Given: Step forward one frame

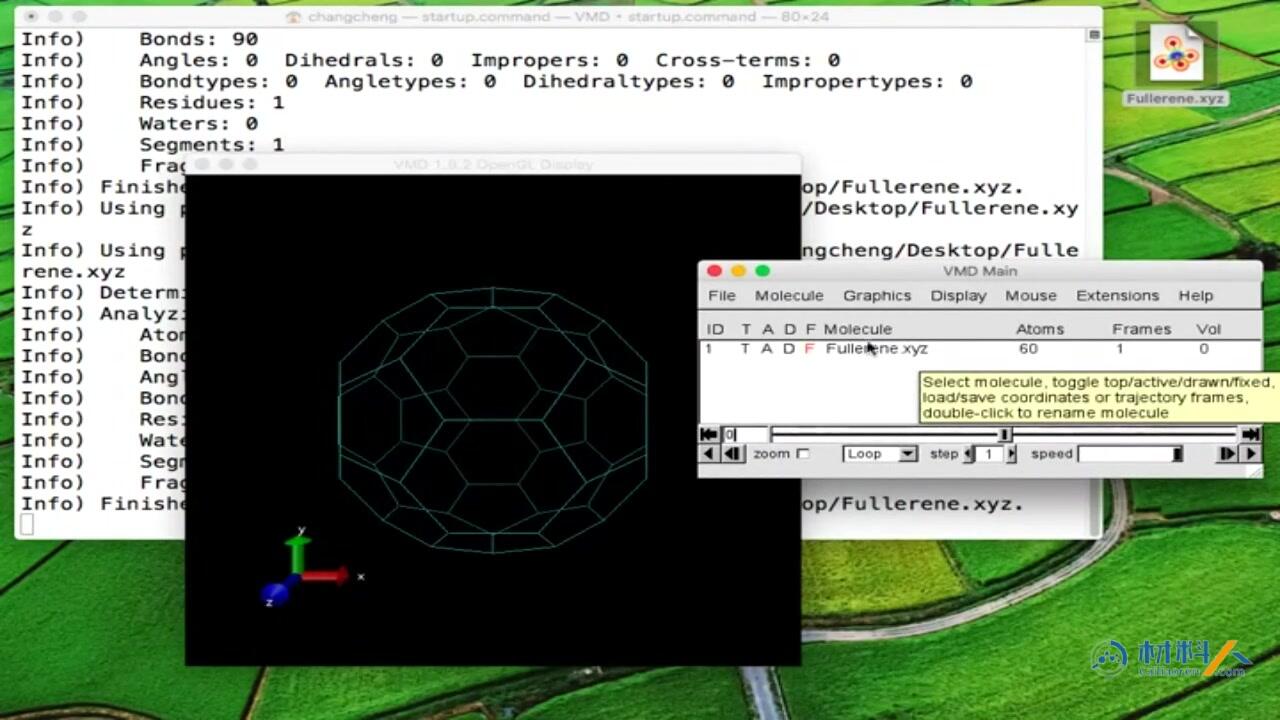Looking at the screenshot, I should tap(1227, 454).
